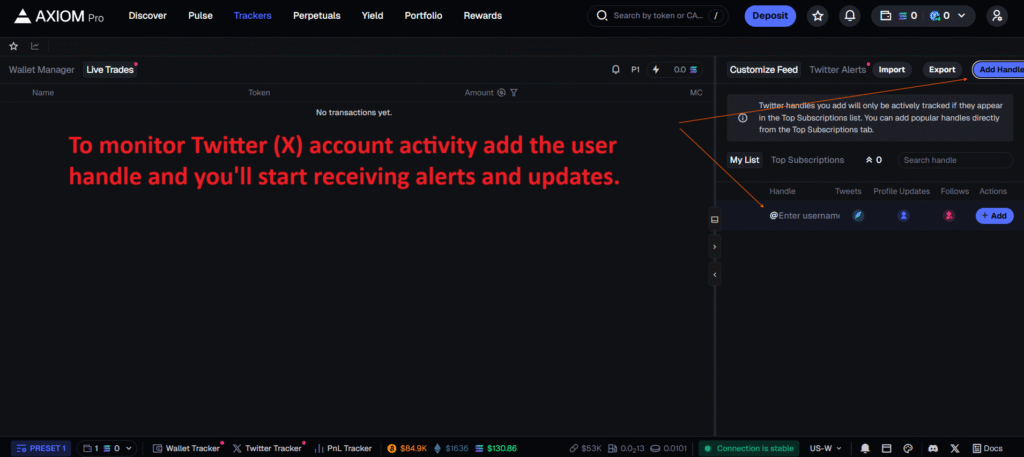This screenshot has width=1024, height=457.
Task: Switch to the Top Subscriptions tab
Action: (807, 160)
